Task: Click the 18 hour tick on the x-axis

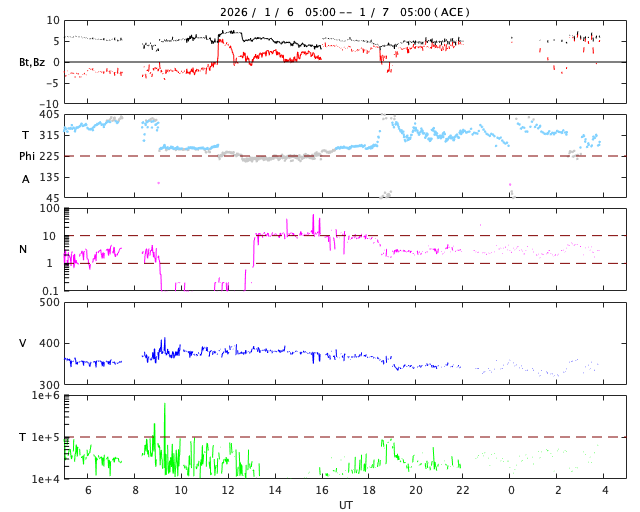Action: (x=369, y=490)
